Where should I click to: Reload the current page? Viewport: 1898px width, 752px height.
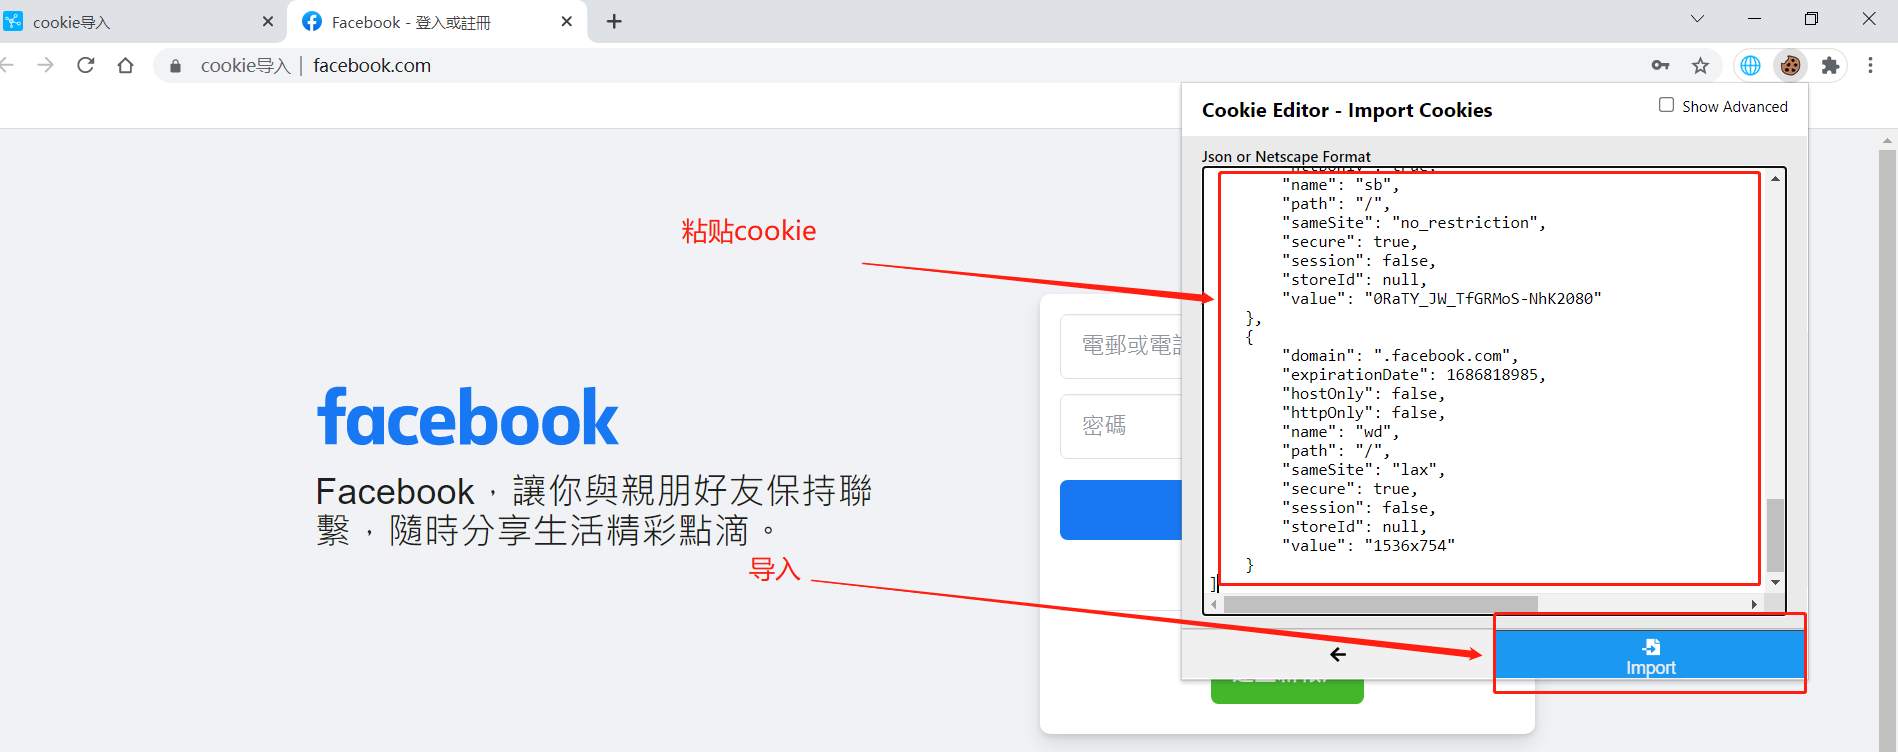click(x=86, y=65)
